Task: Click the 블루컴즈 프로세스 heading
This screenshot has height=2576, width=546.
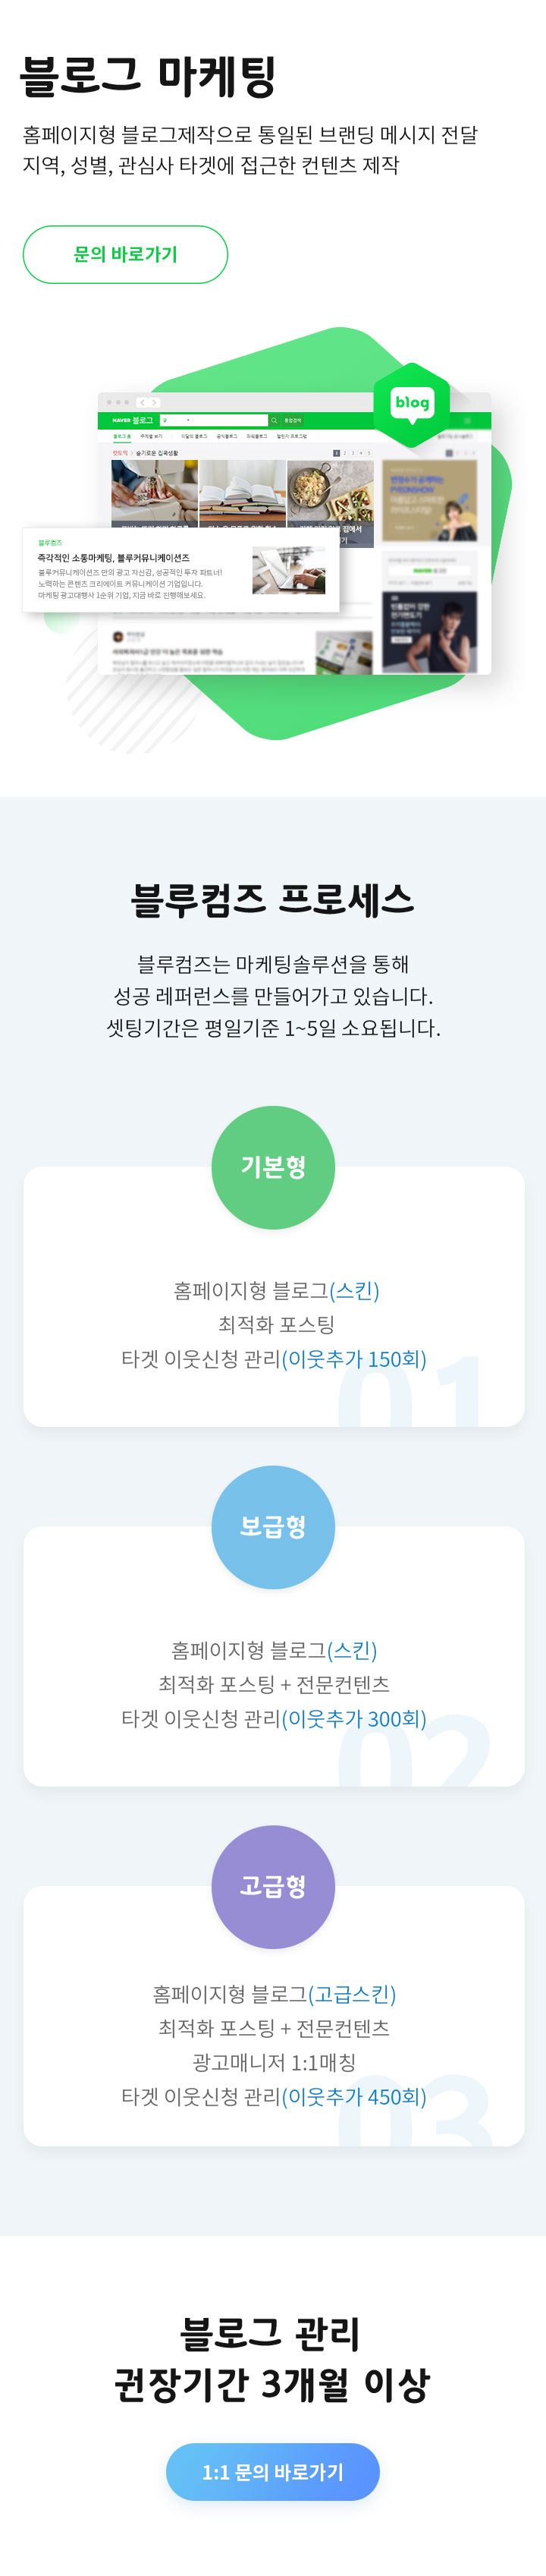Action: coord(273,899)
